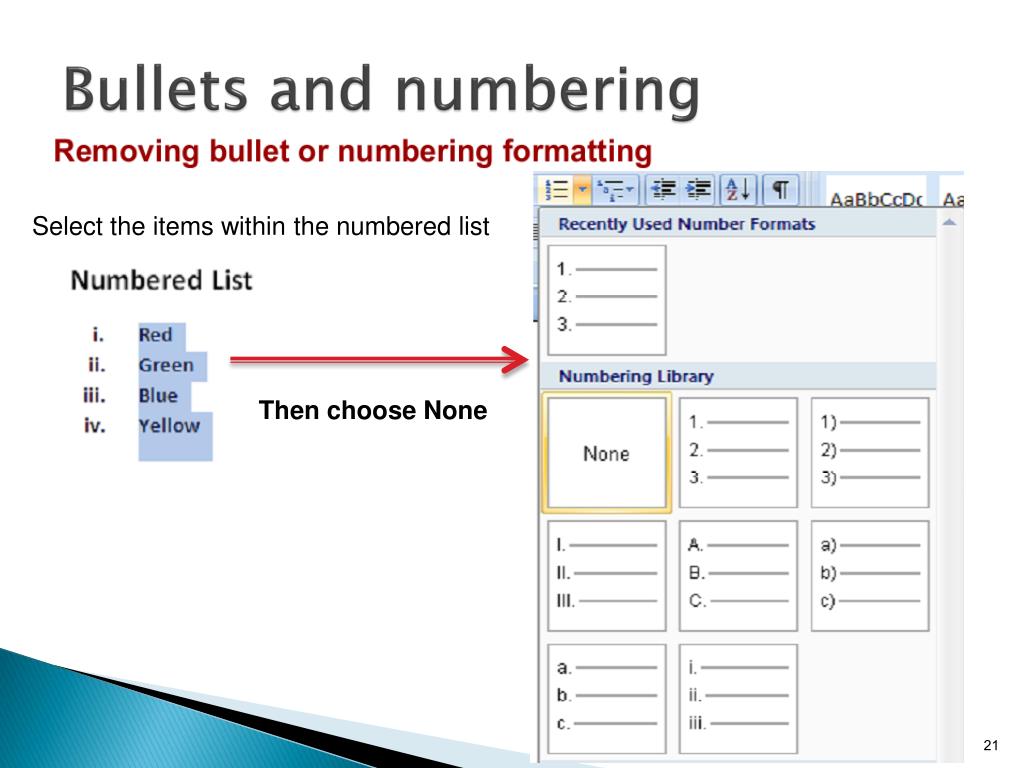
Task: Toggle Show/Hide paragraph marks icon
Action: coord(780,190)
